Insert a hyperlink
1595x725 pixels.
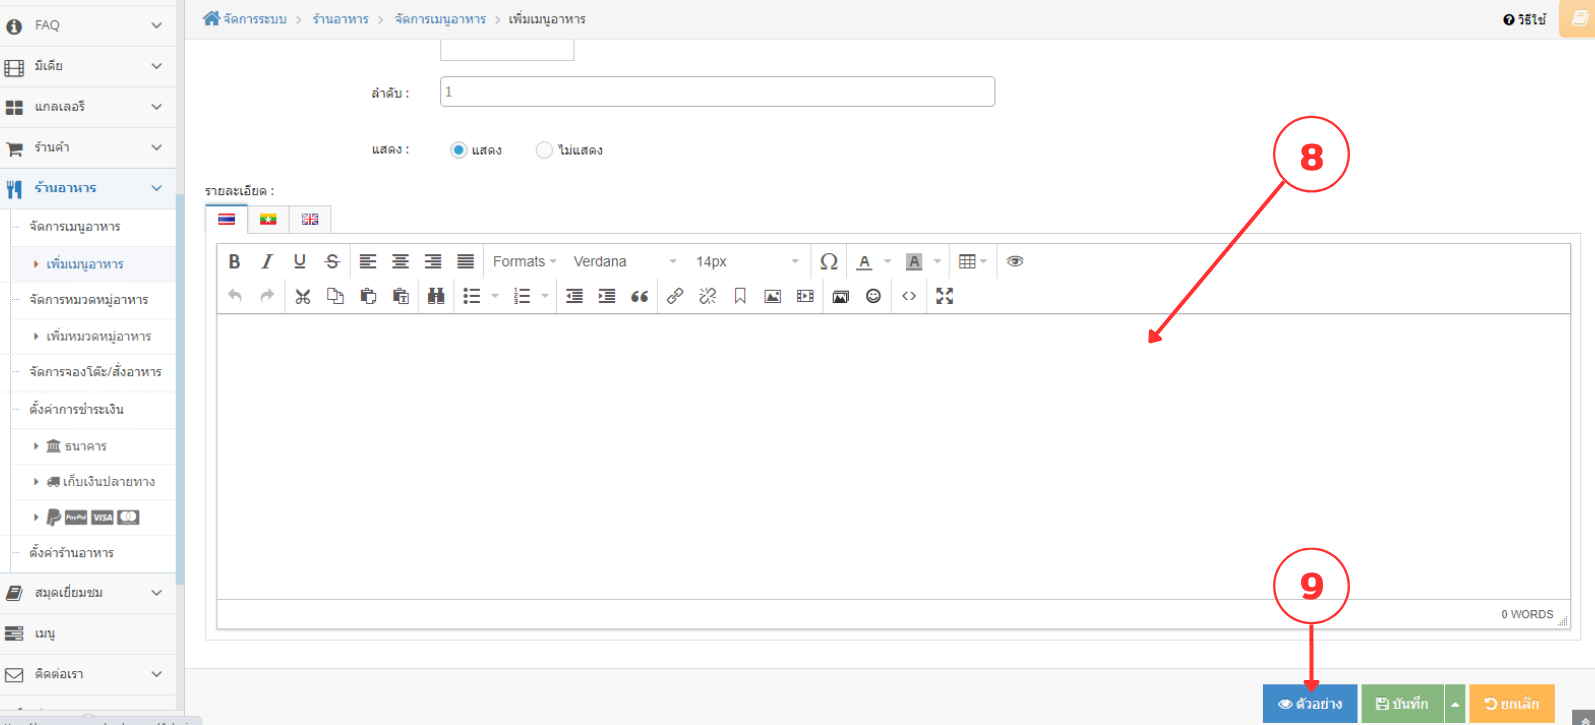pos(675,296)
